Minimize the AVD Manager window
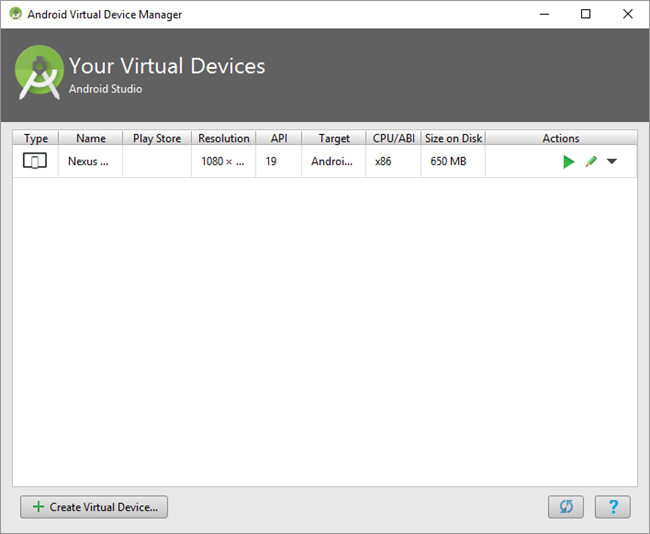The width and height of the screenshot is (650, 534). pyautogui.click(x=544, y=14)
